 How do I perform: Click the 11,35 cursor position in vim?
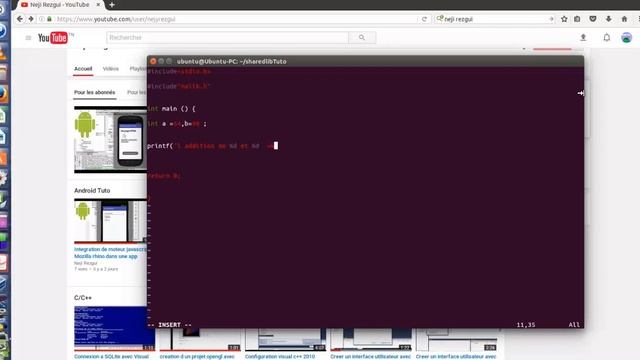tap(526, 325)
